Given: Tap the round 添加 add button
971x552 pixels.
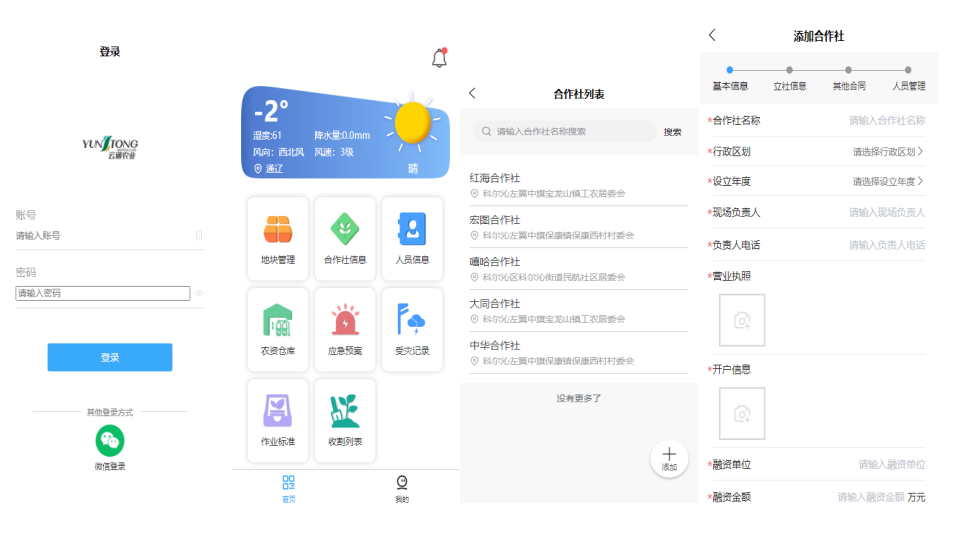Looking at the screenshot, I should [669, 458].
